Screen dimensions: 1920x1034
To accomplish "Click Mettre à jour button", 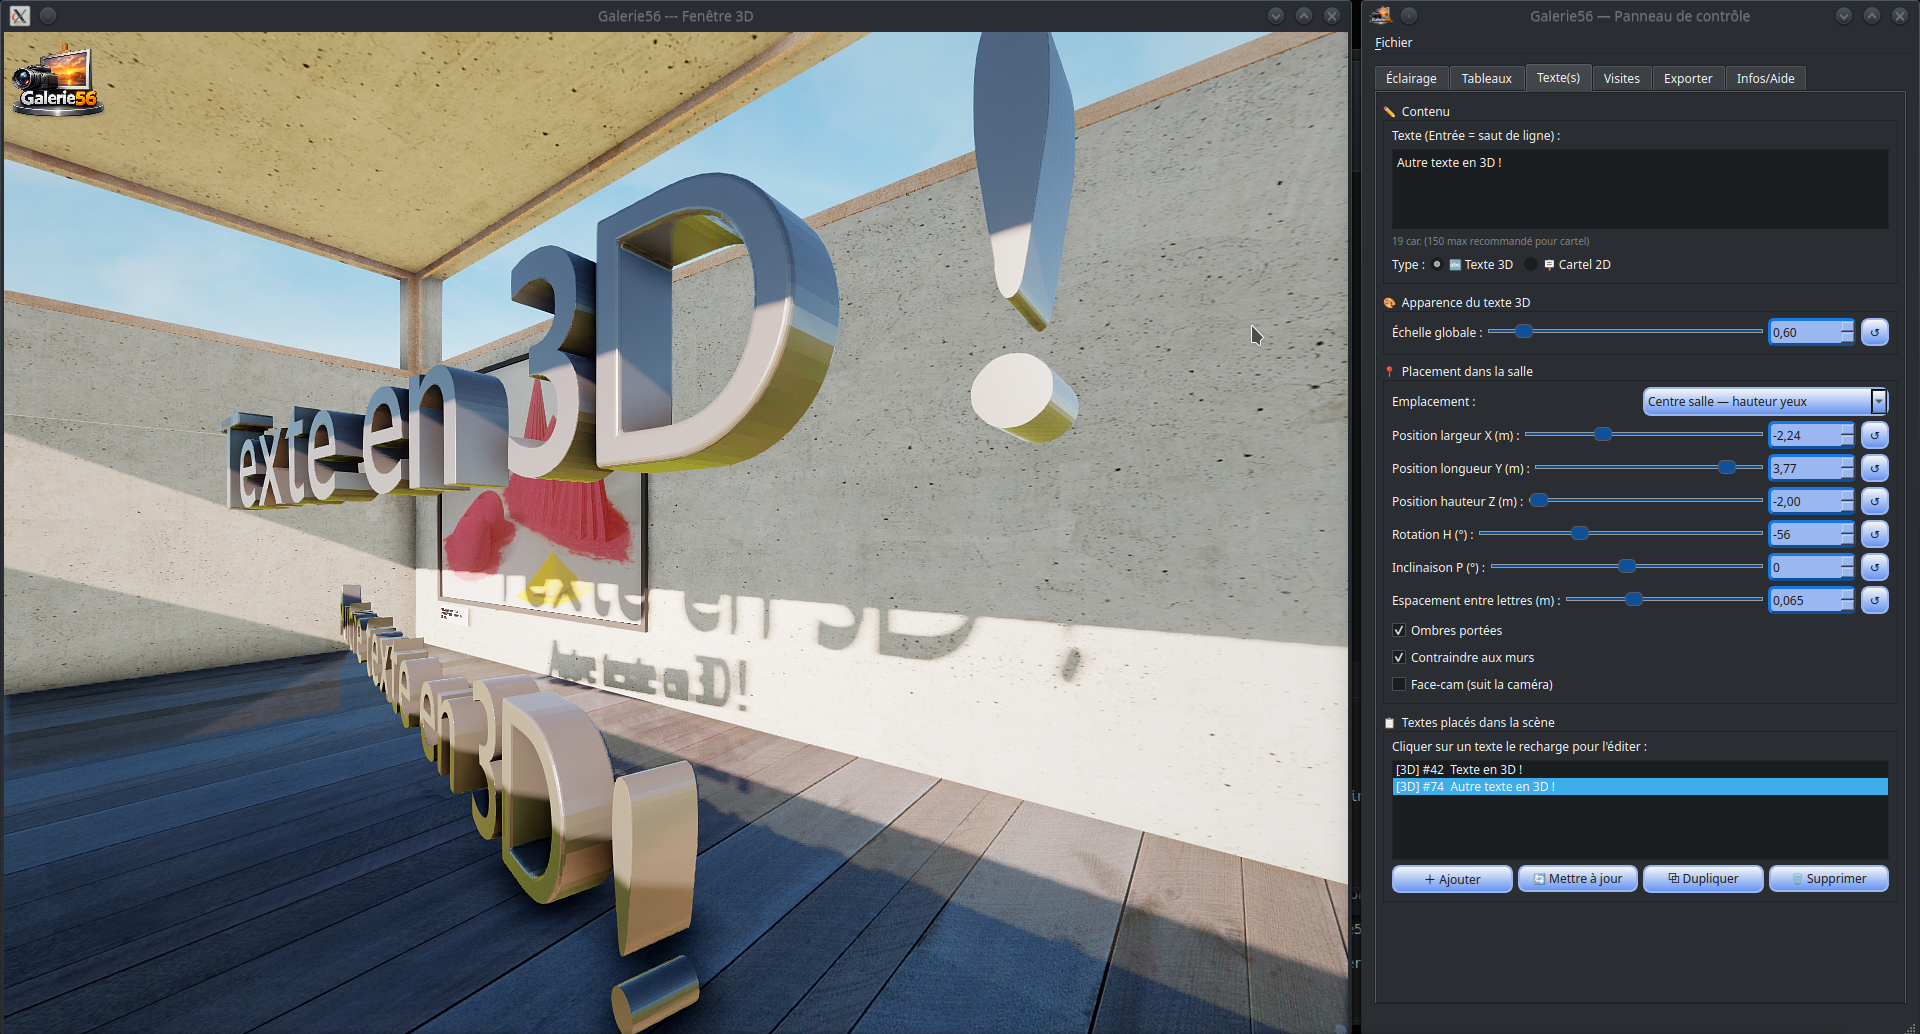I will click(x=1578, y=879).
